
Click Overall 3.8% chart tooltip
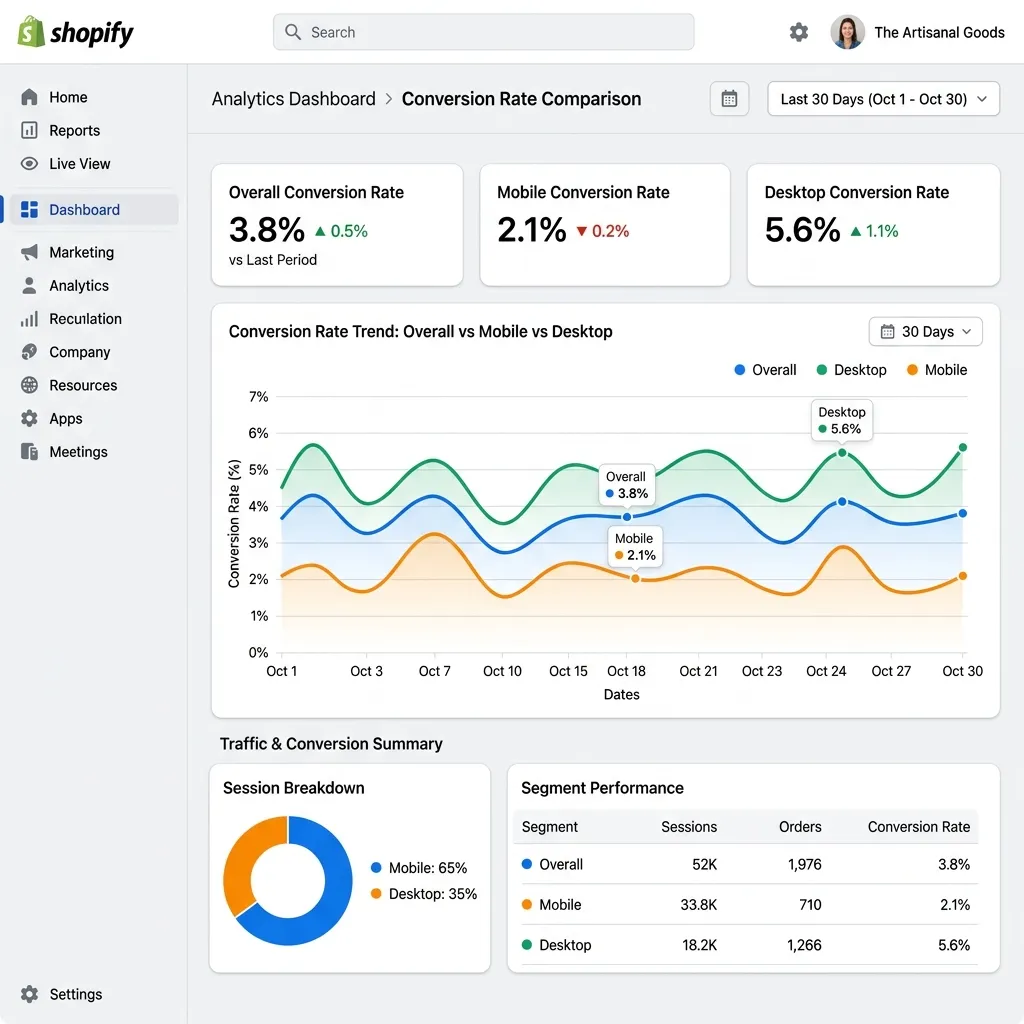pyautogui.click(x=627, y=485)
